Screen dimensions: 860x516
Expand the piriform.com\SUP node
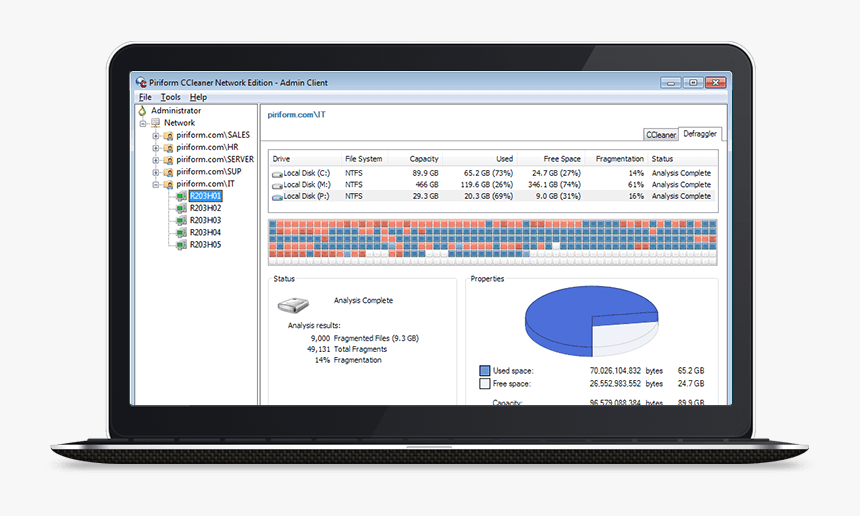click(x=155, y=172)
